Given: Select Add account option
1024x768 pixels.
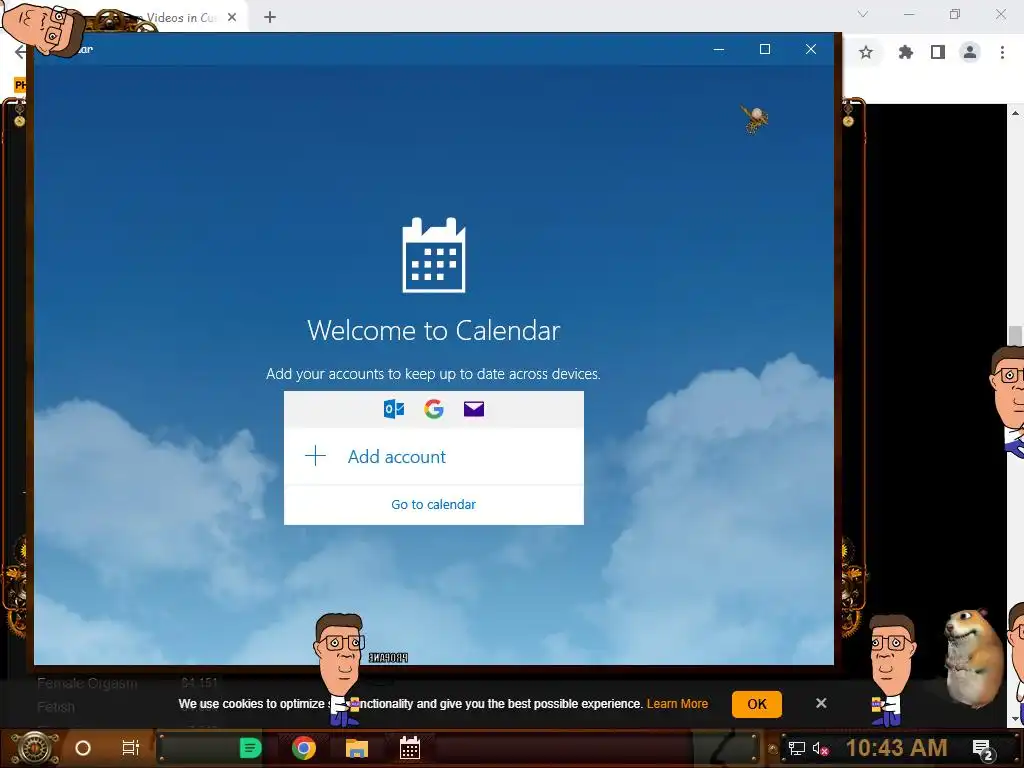Looking at the screenshot, I should pos(434,456).
